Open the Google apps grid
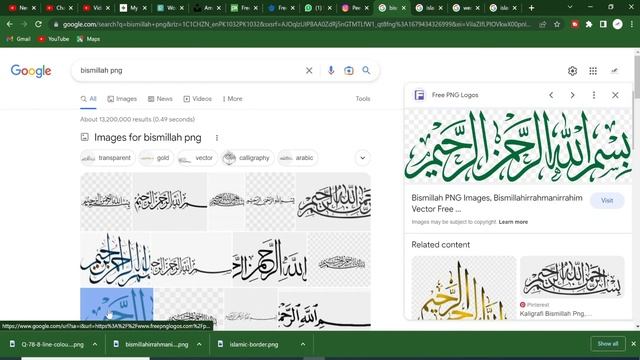Screen dimensions: 640x360 593,71
